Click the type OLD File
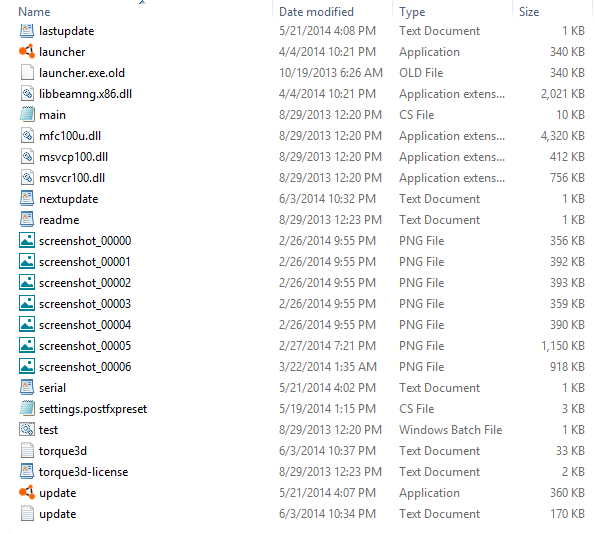 [x=421, y=72]
